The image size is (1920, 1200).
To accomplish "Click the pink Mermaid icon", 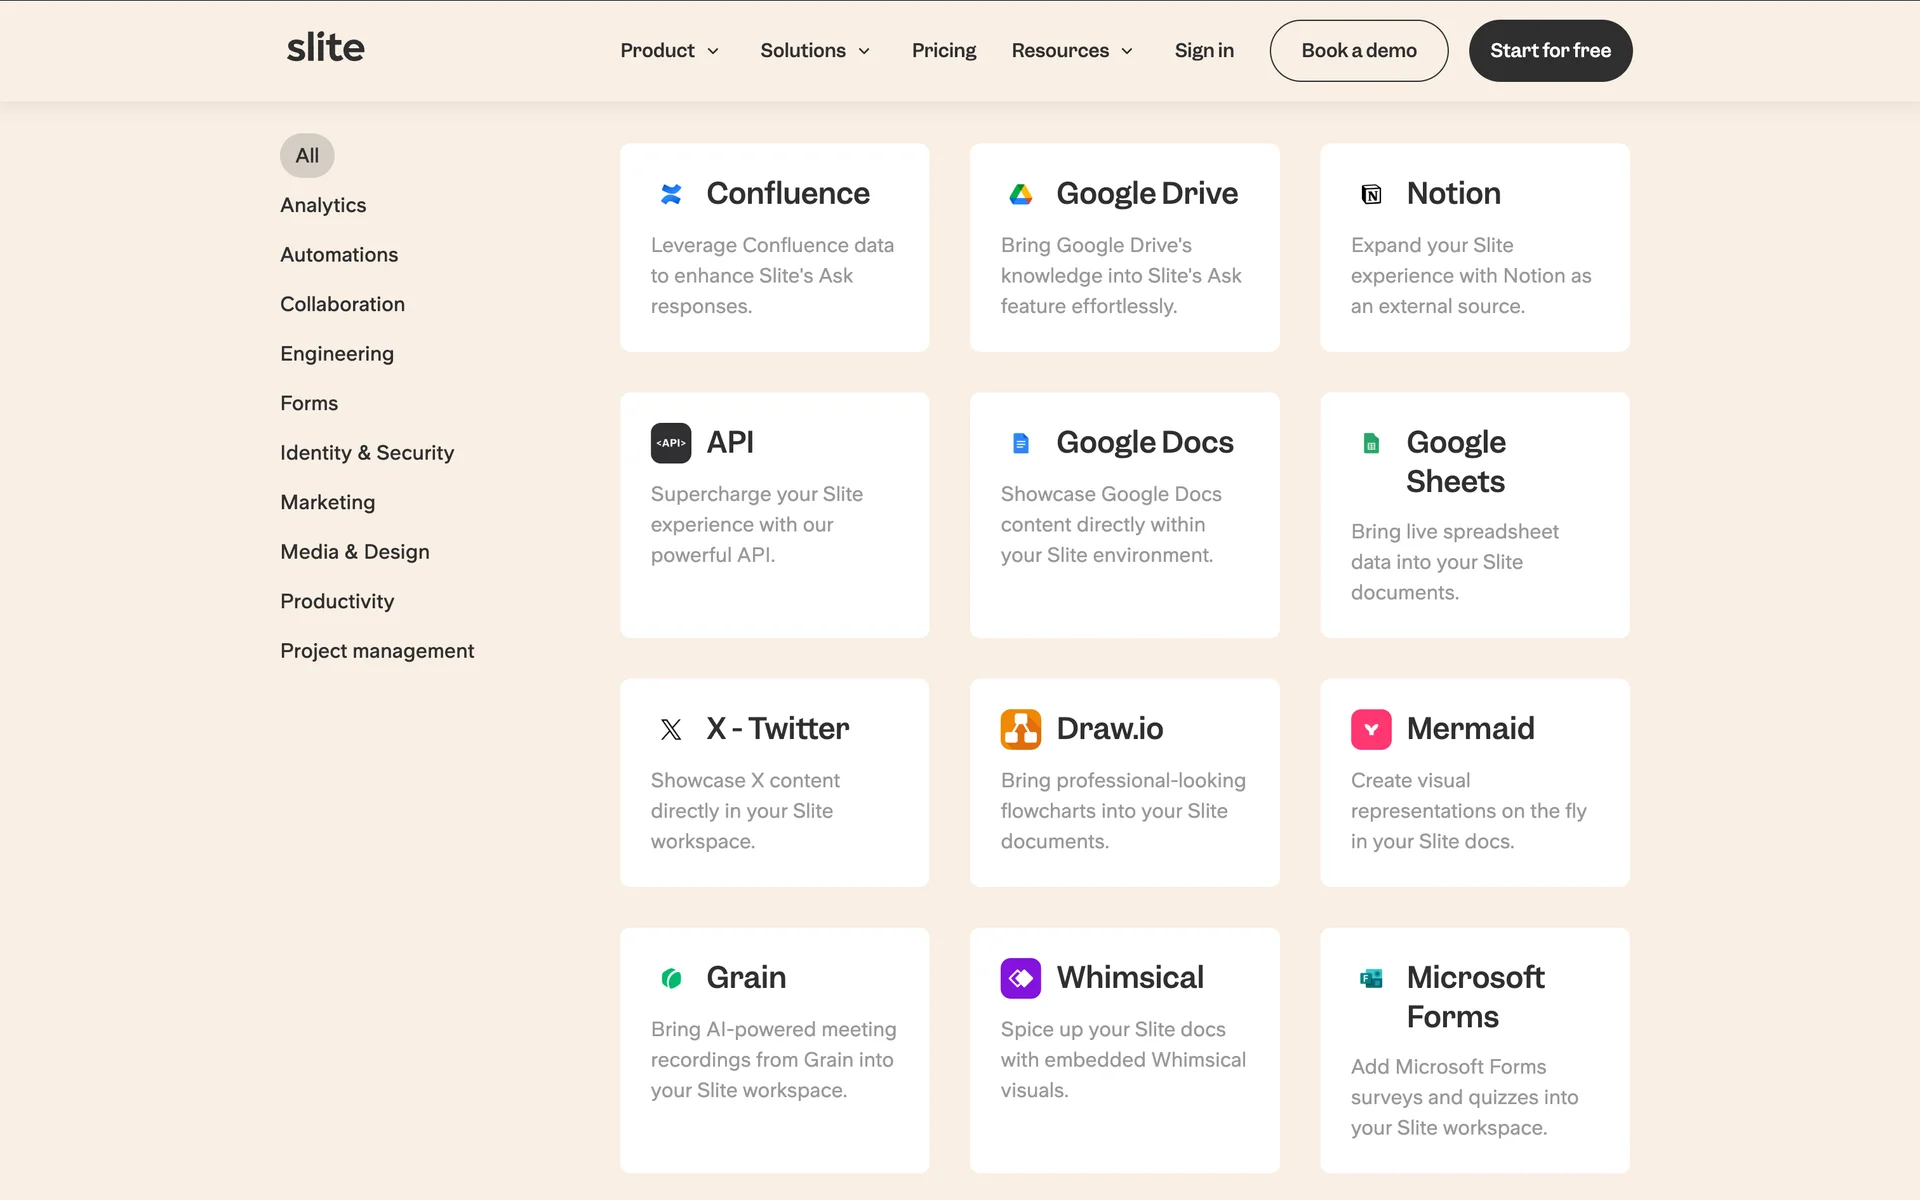I will click(1371, 729).
